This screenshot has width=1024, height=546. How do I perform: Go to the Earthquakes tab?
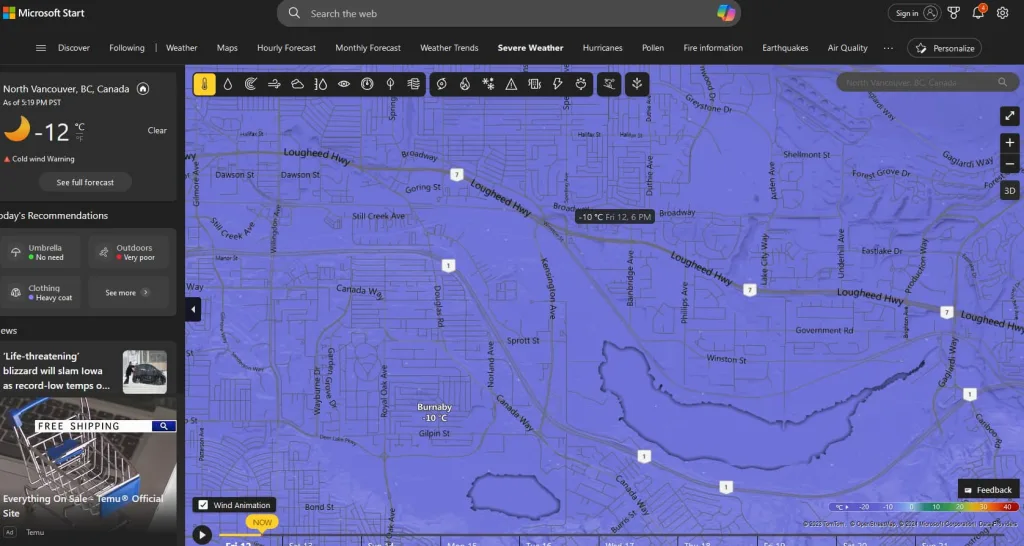[785, 48]
